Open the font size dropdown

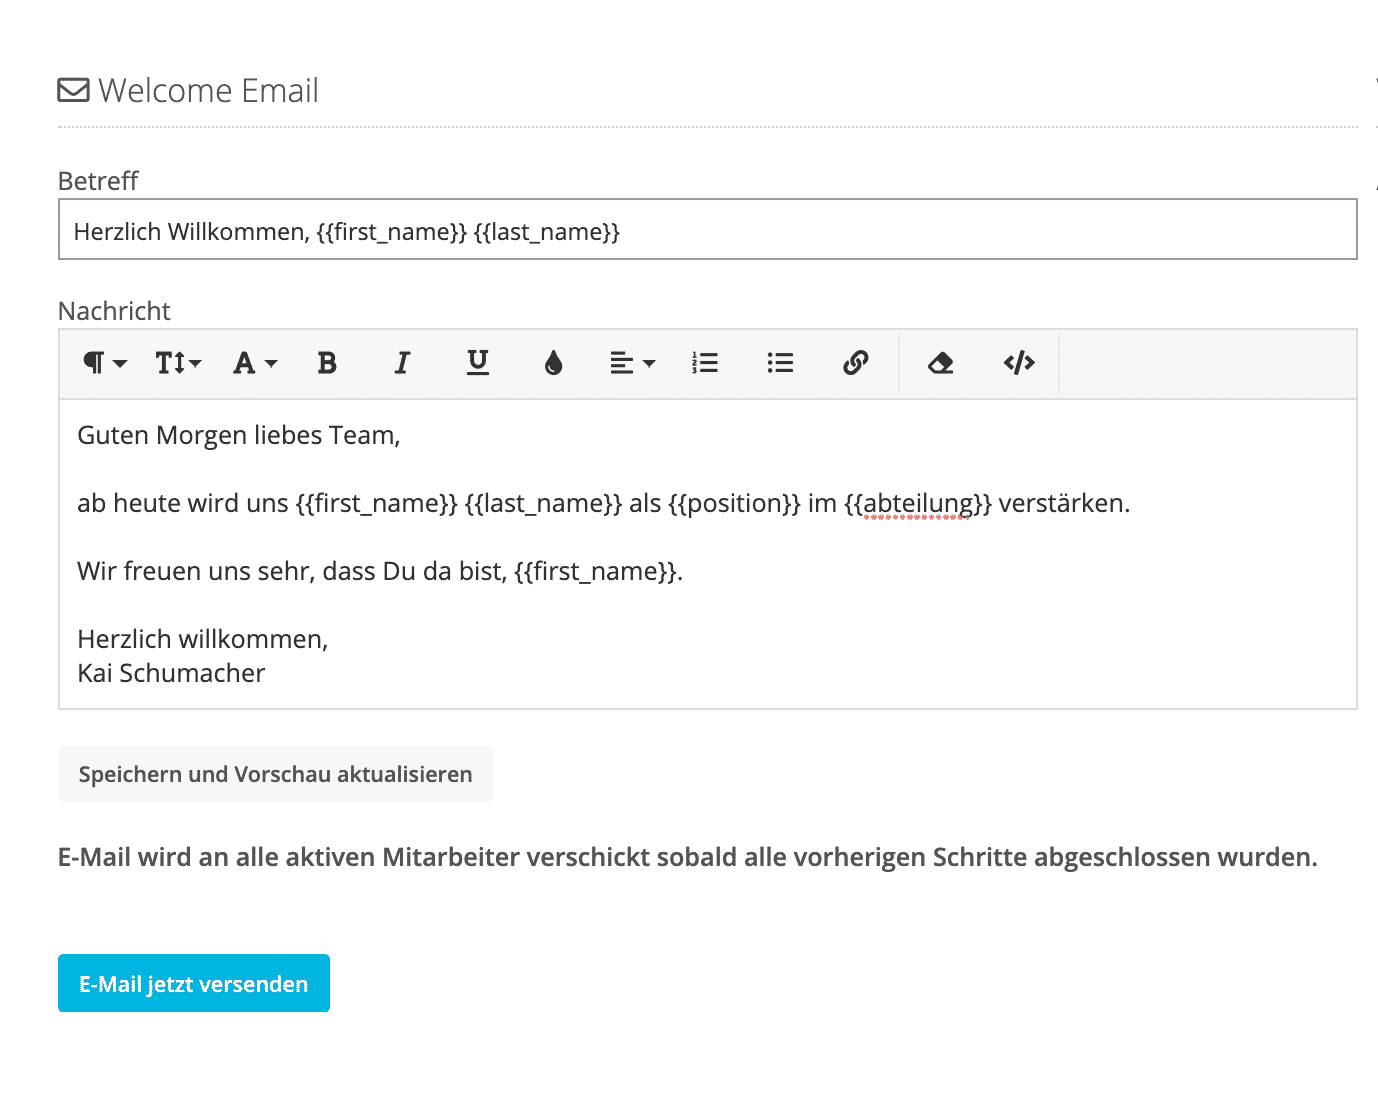[x=178, y=363]
